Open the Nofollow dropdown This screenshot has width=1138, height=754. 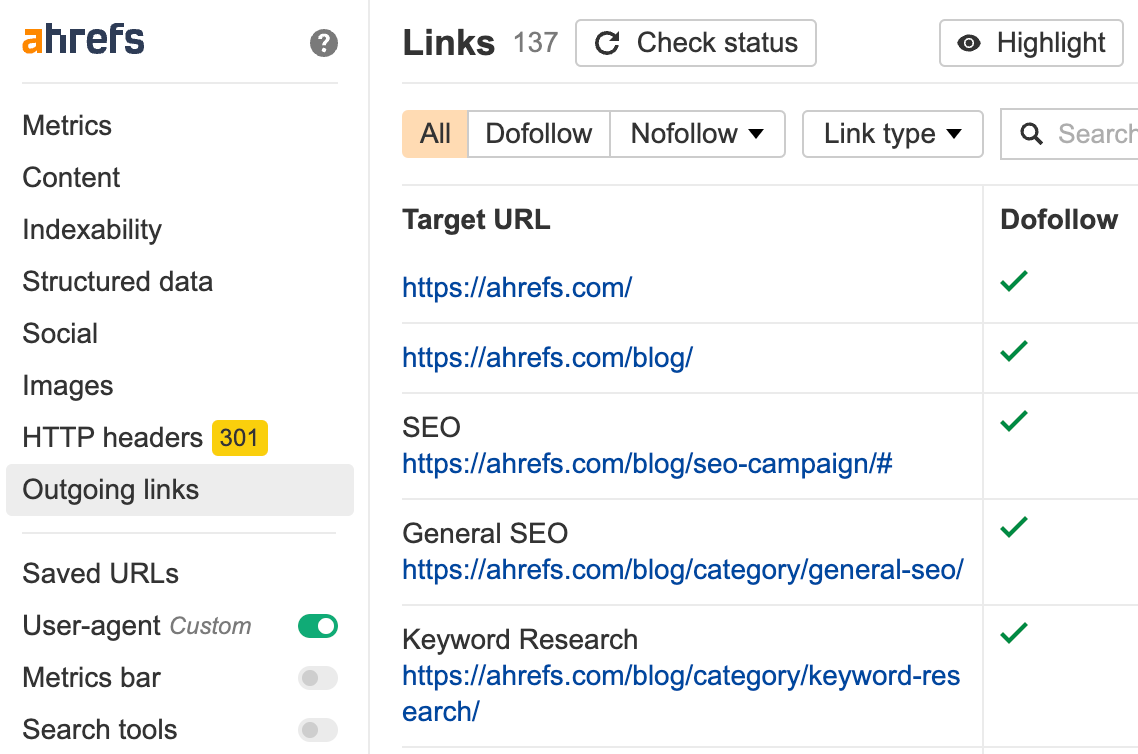[697, 134]
